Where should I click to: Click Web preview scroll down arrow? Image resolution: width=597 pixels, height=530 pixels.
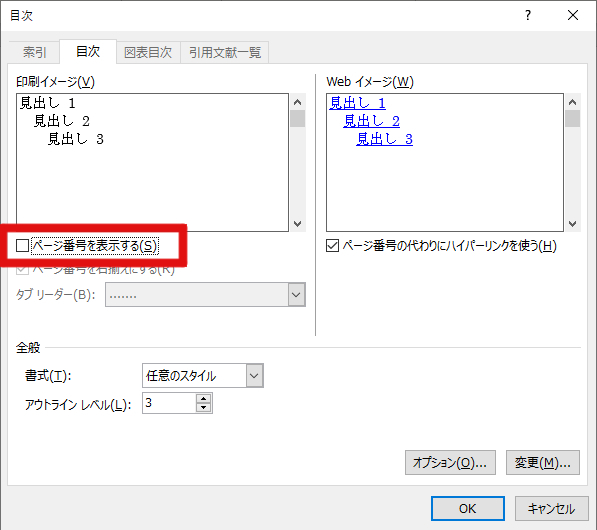572,223
